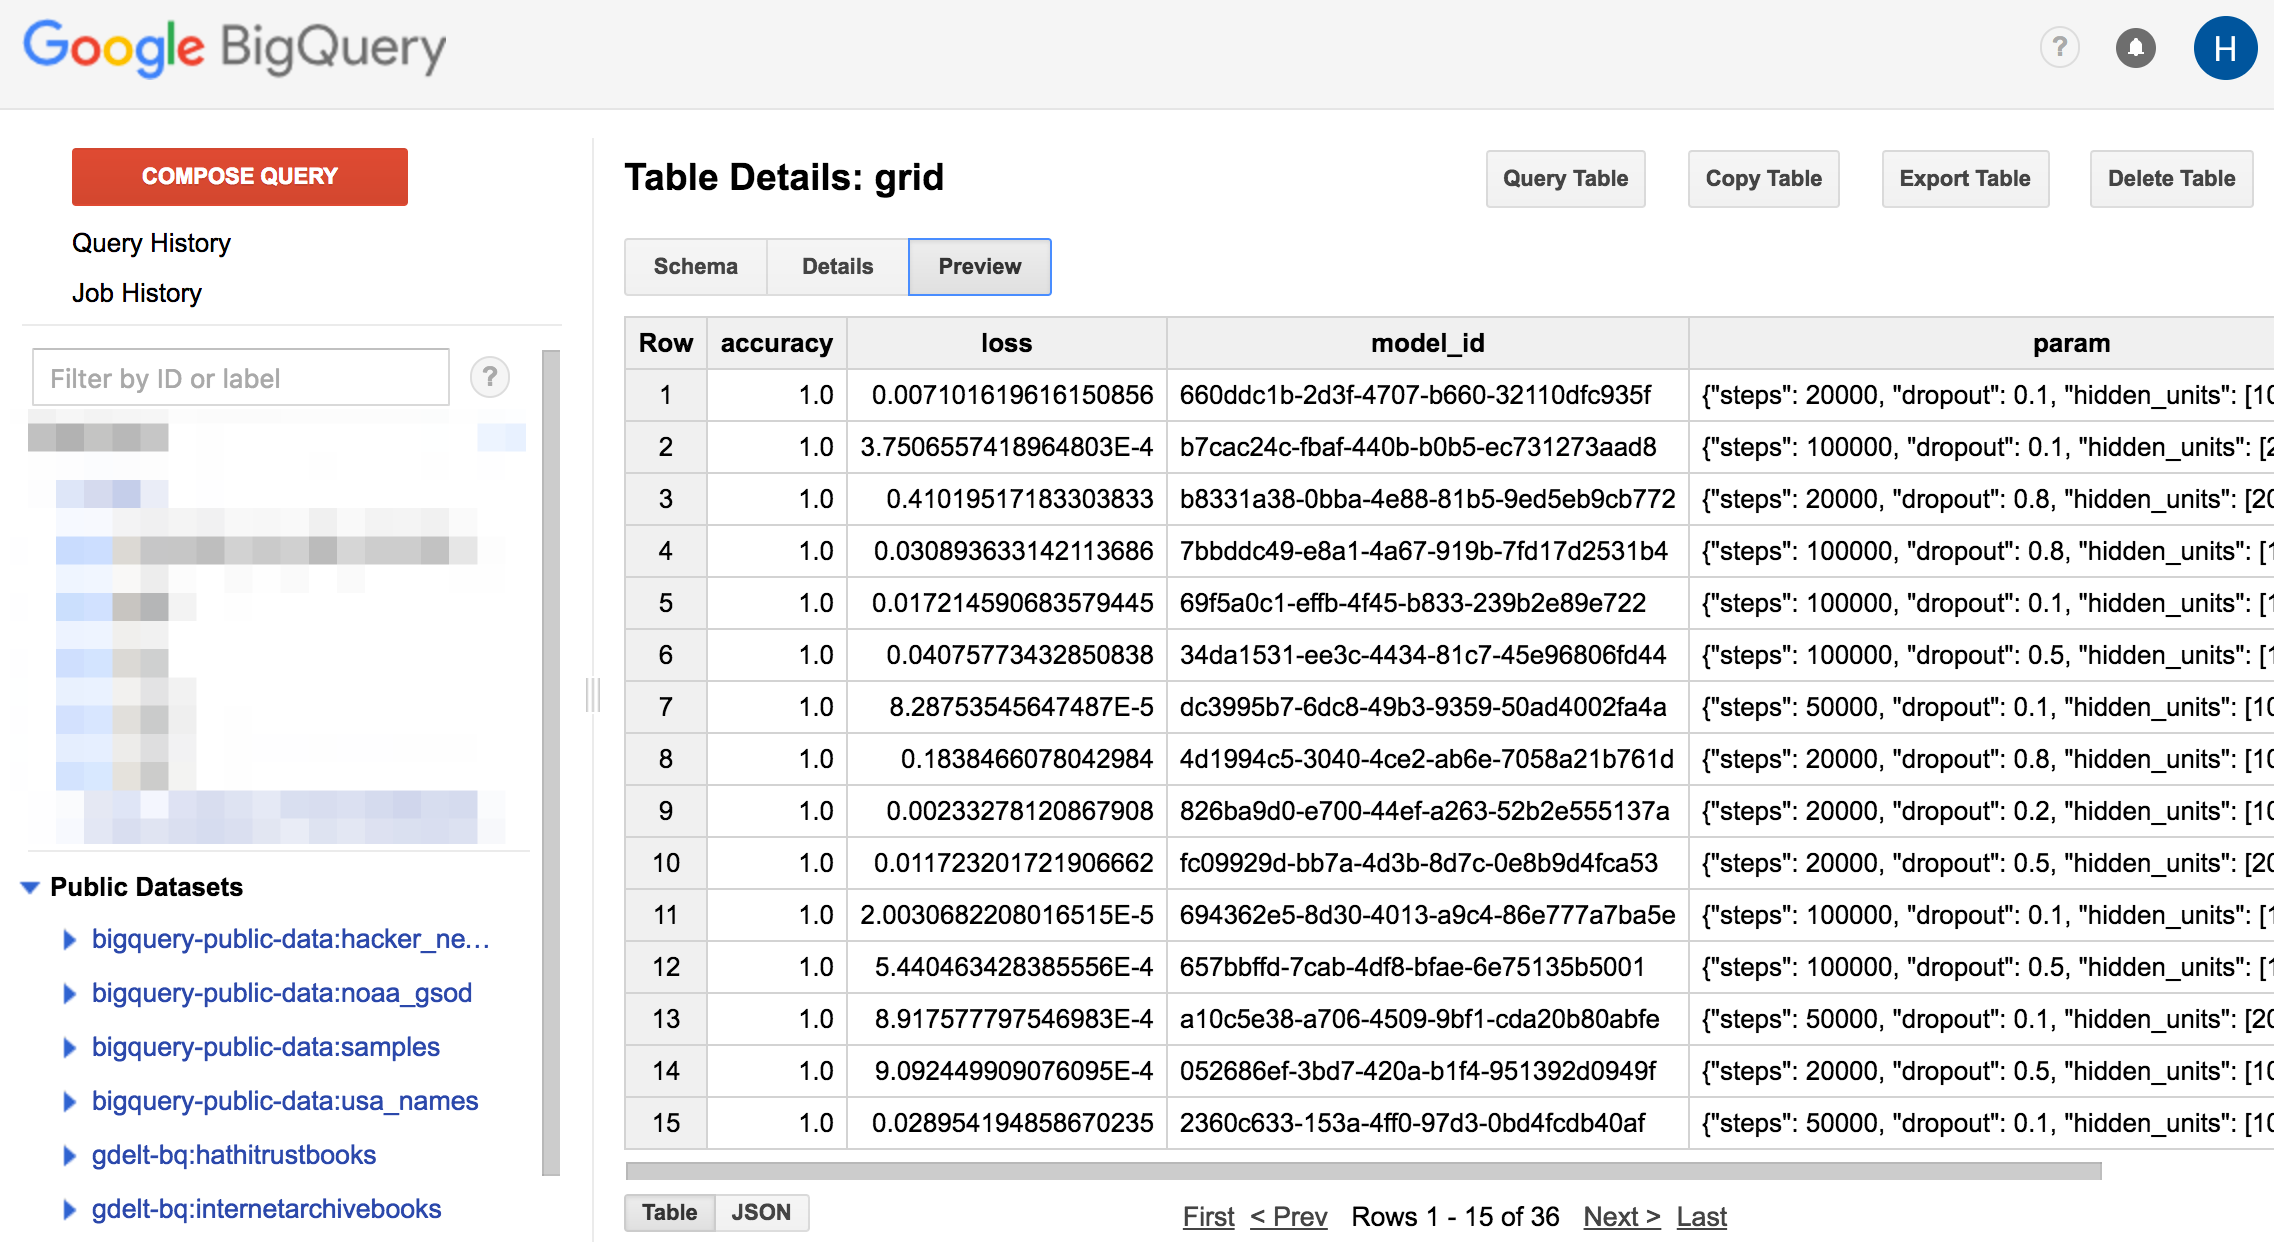Select model_id 657bbffd-7cab-4df8-bfae-6e75135b5001

click(x=1427, y=967)
